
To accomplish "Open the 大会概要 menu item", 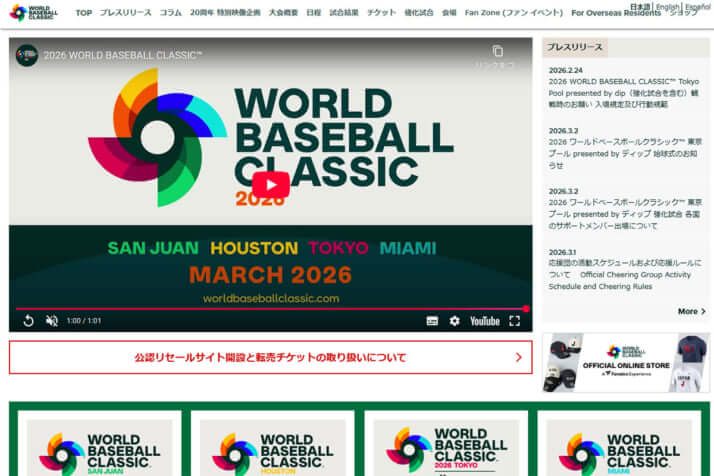I will point(283,13).
